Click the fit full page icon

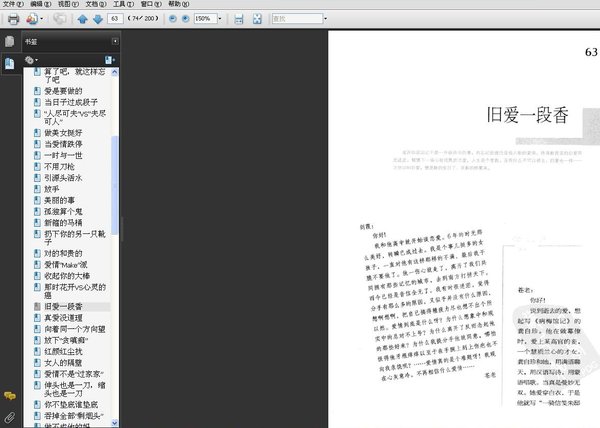click(x=257, y=19)
